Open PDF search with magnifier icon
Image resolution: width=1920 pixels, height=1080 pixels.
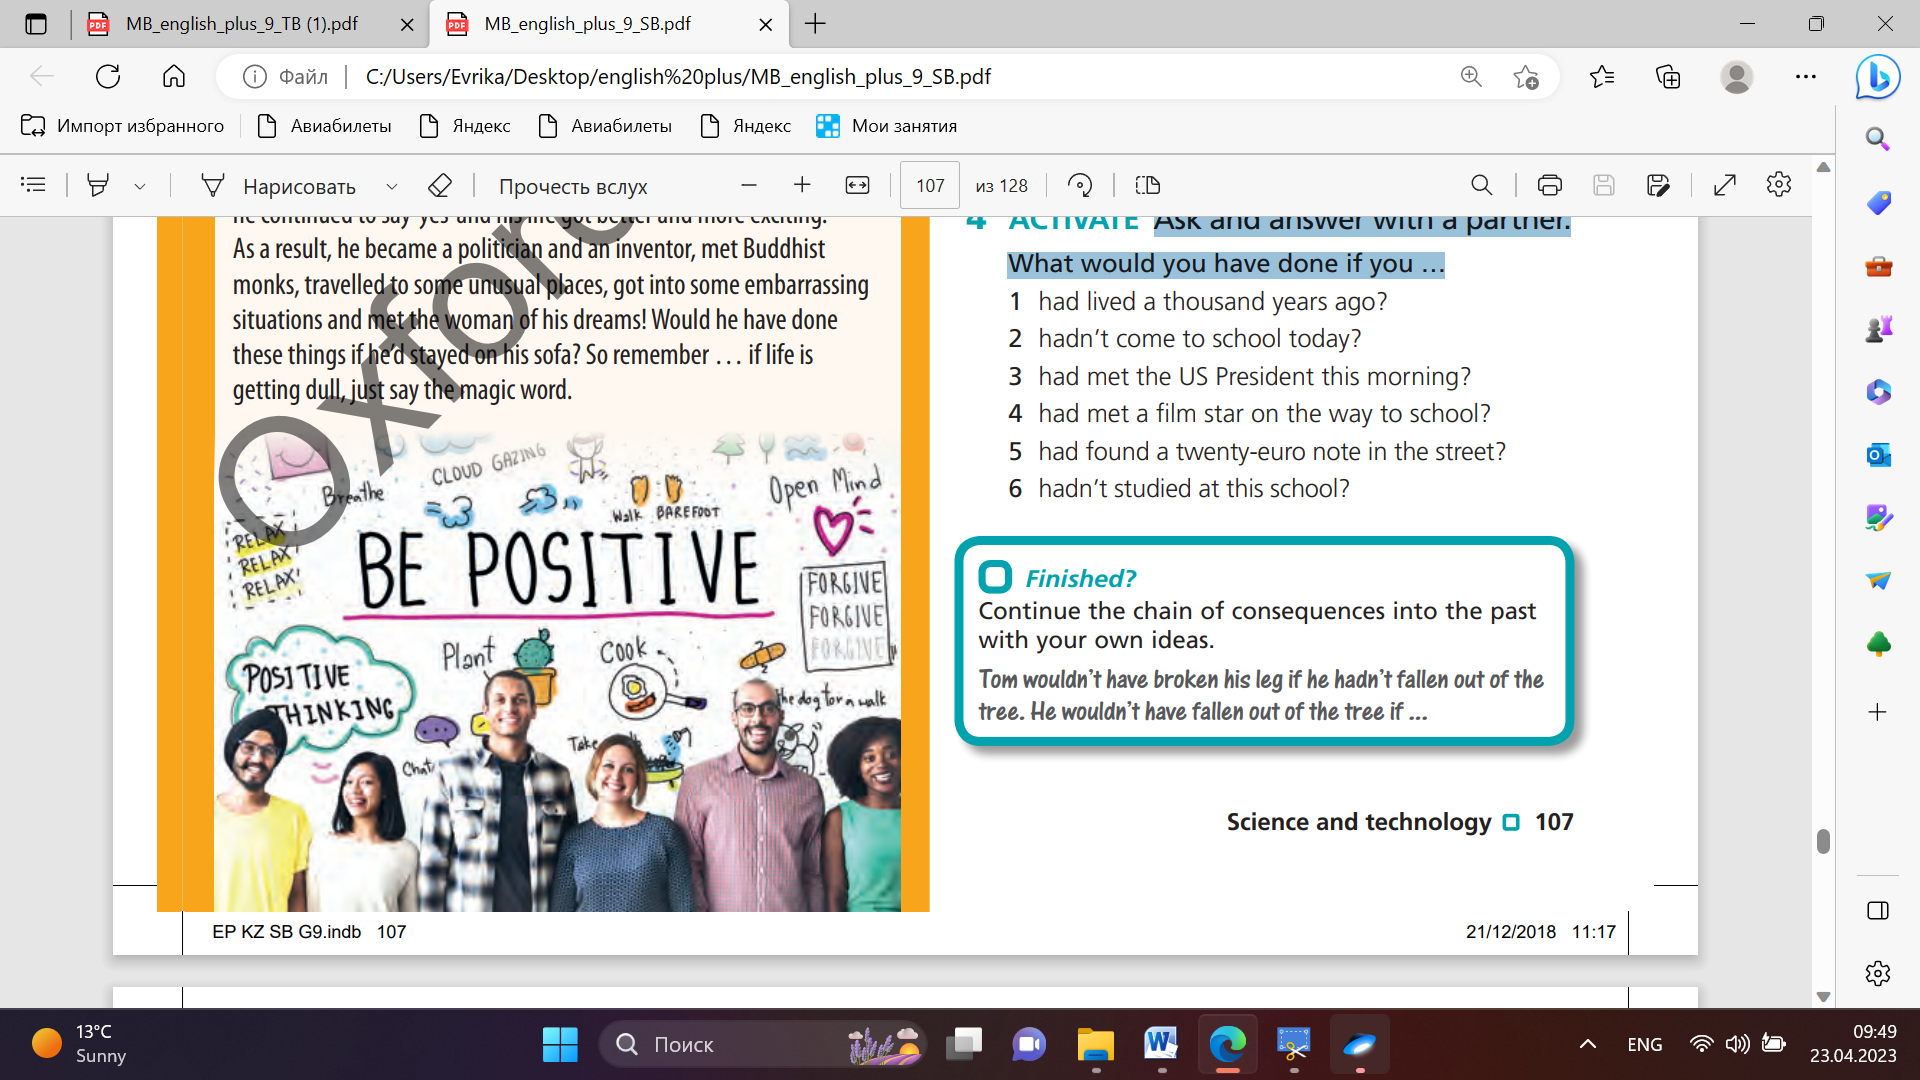pyautogui.click(x=1481, y=185)
